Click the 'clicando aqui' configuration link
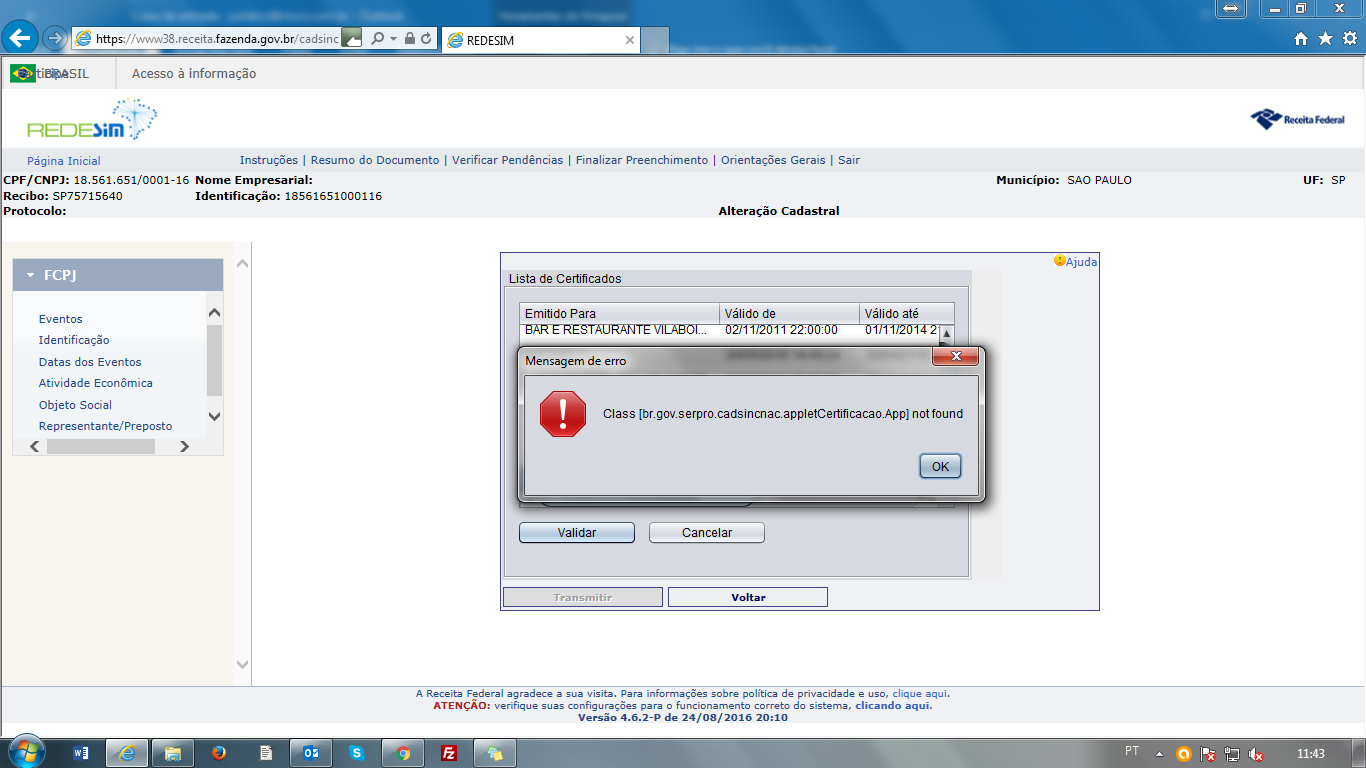This screenshot has width=1366, height=768. coord(892,705)
